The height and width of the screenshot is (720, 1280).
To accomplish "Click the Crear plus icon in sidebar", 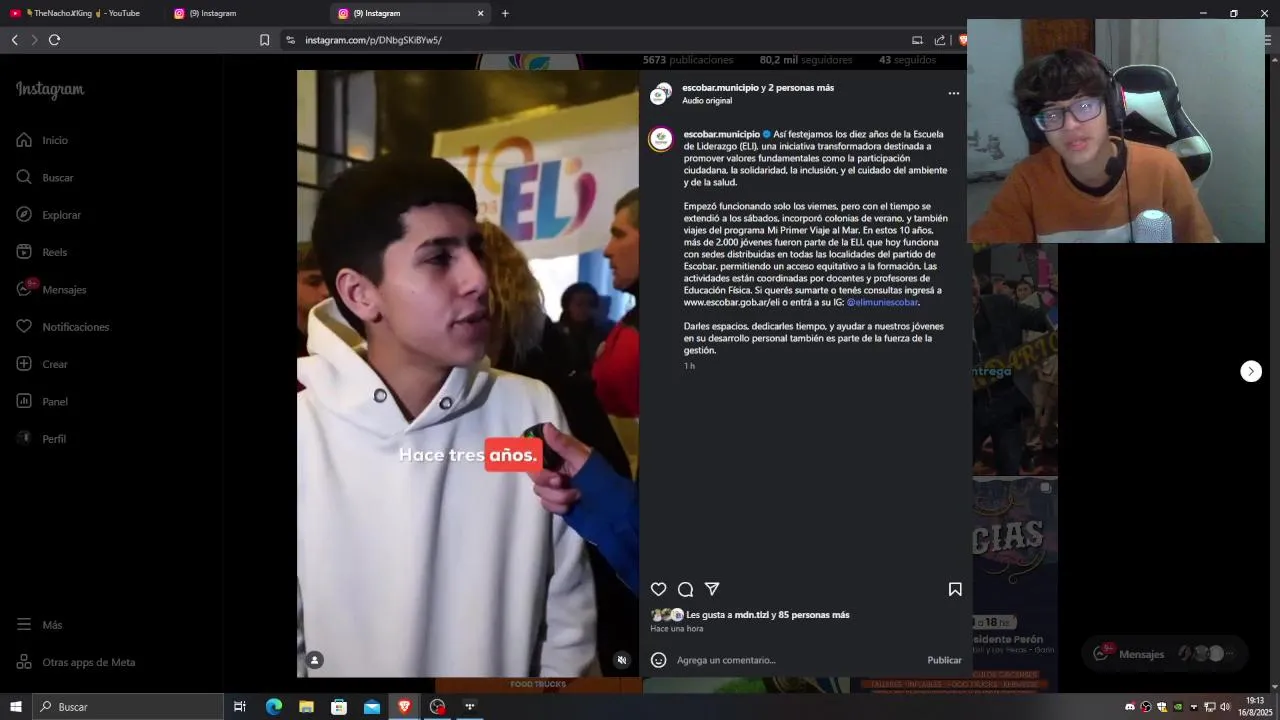I will (24, 364).
